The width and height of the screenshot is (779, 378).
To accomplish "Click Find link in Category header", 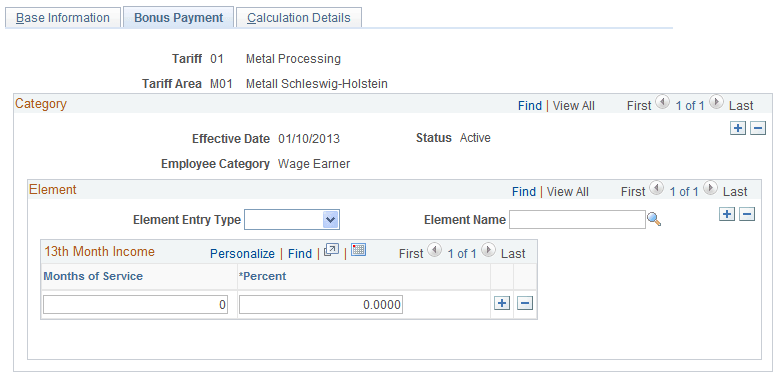I will [530, 106].
